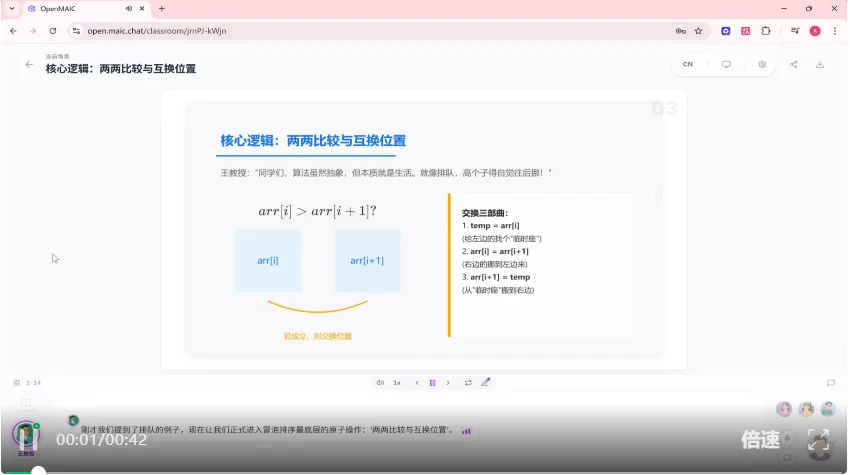Click the audio waveform icon after subtitle
This screenshot has height=475, width=850.
[x=466, y=431]
